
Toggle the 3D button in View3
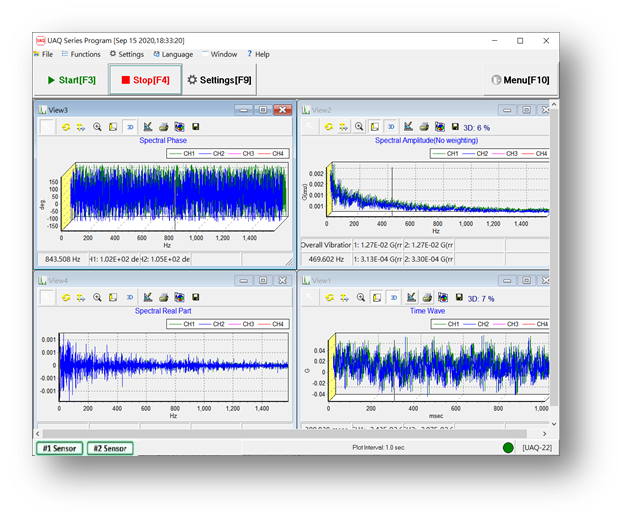(129, 127)
